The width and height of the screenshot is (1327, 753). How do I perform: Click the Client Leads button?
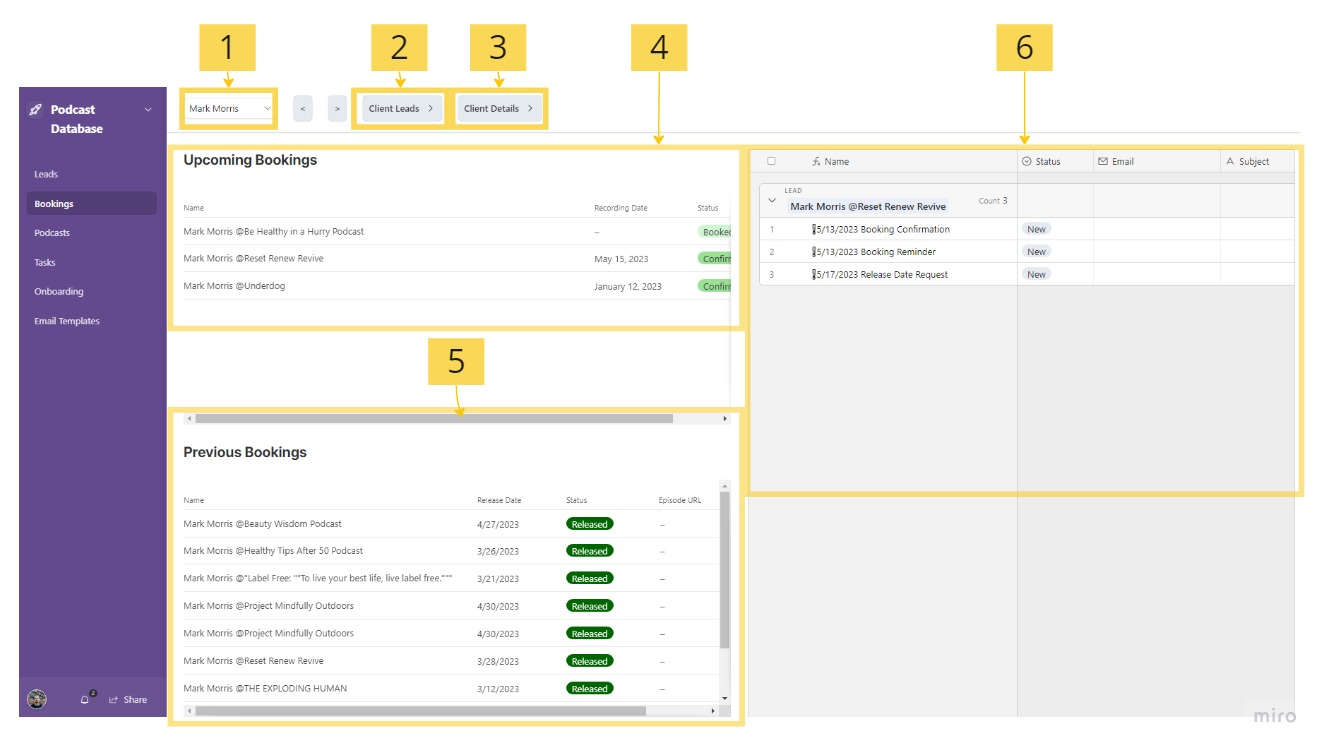pos(400,108)
